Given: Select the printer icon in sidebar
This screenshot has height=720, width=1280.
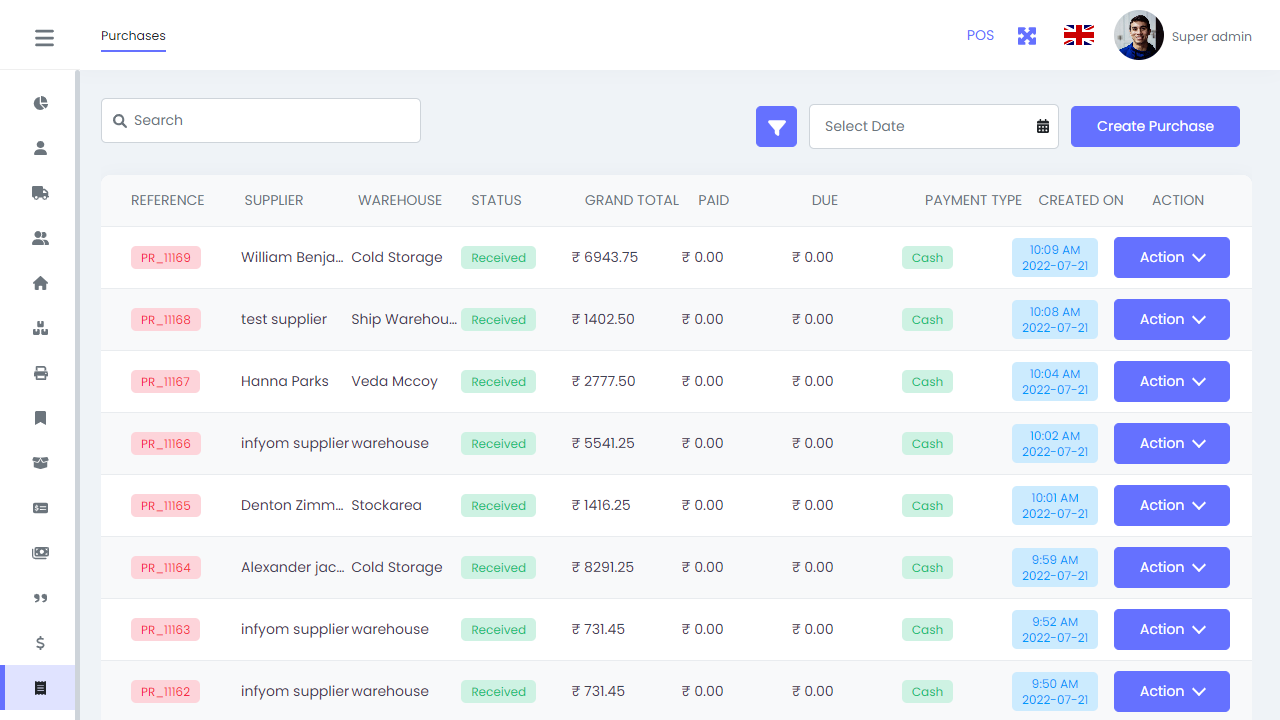Looking at the screenshot, I should (x=40, y=372).
